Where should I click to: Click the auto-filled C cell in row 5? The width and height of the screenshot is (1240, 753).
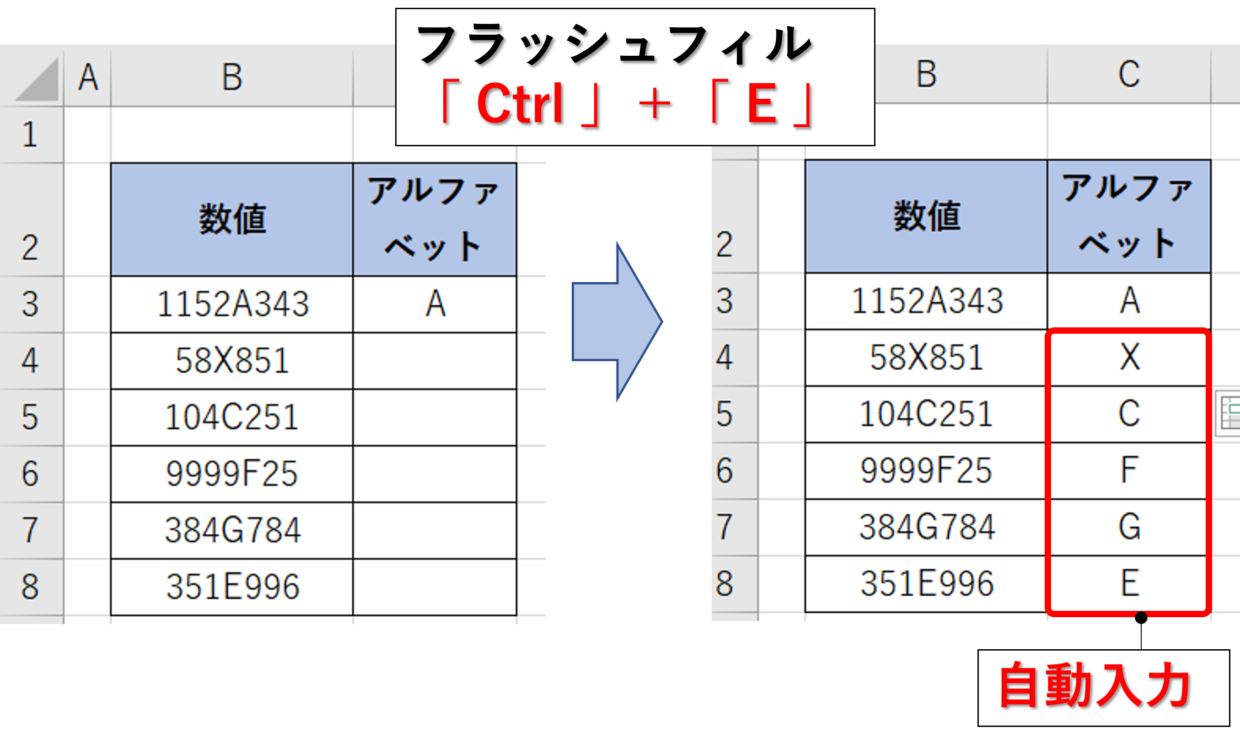tap(1129, 414)
